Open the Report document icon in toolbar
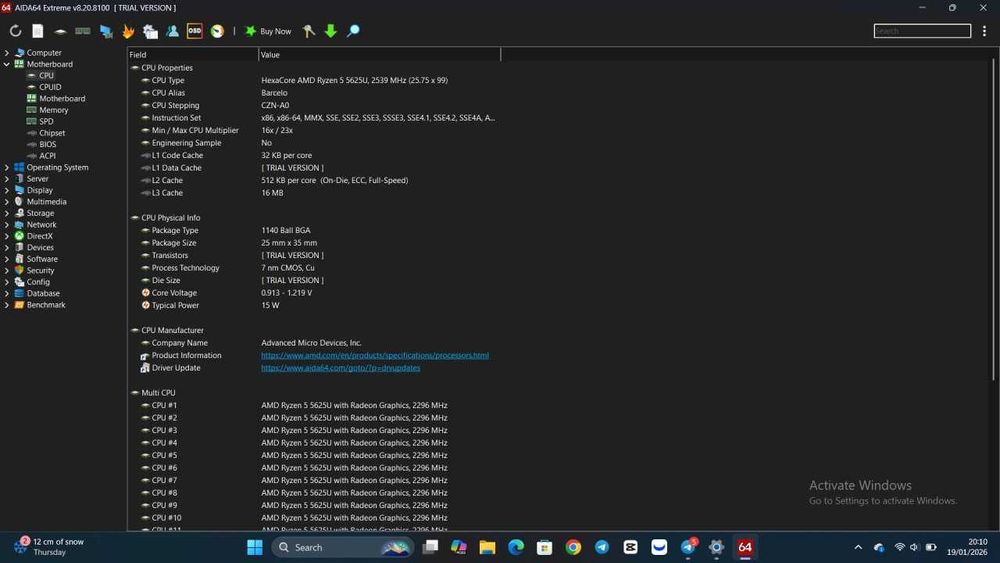 pyautogui.click(x=38, y=31)
